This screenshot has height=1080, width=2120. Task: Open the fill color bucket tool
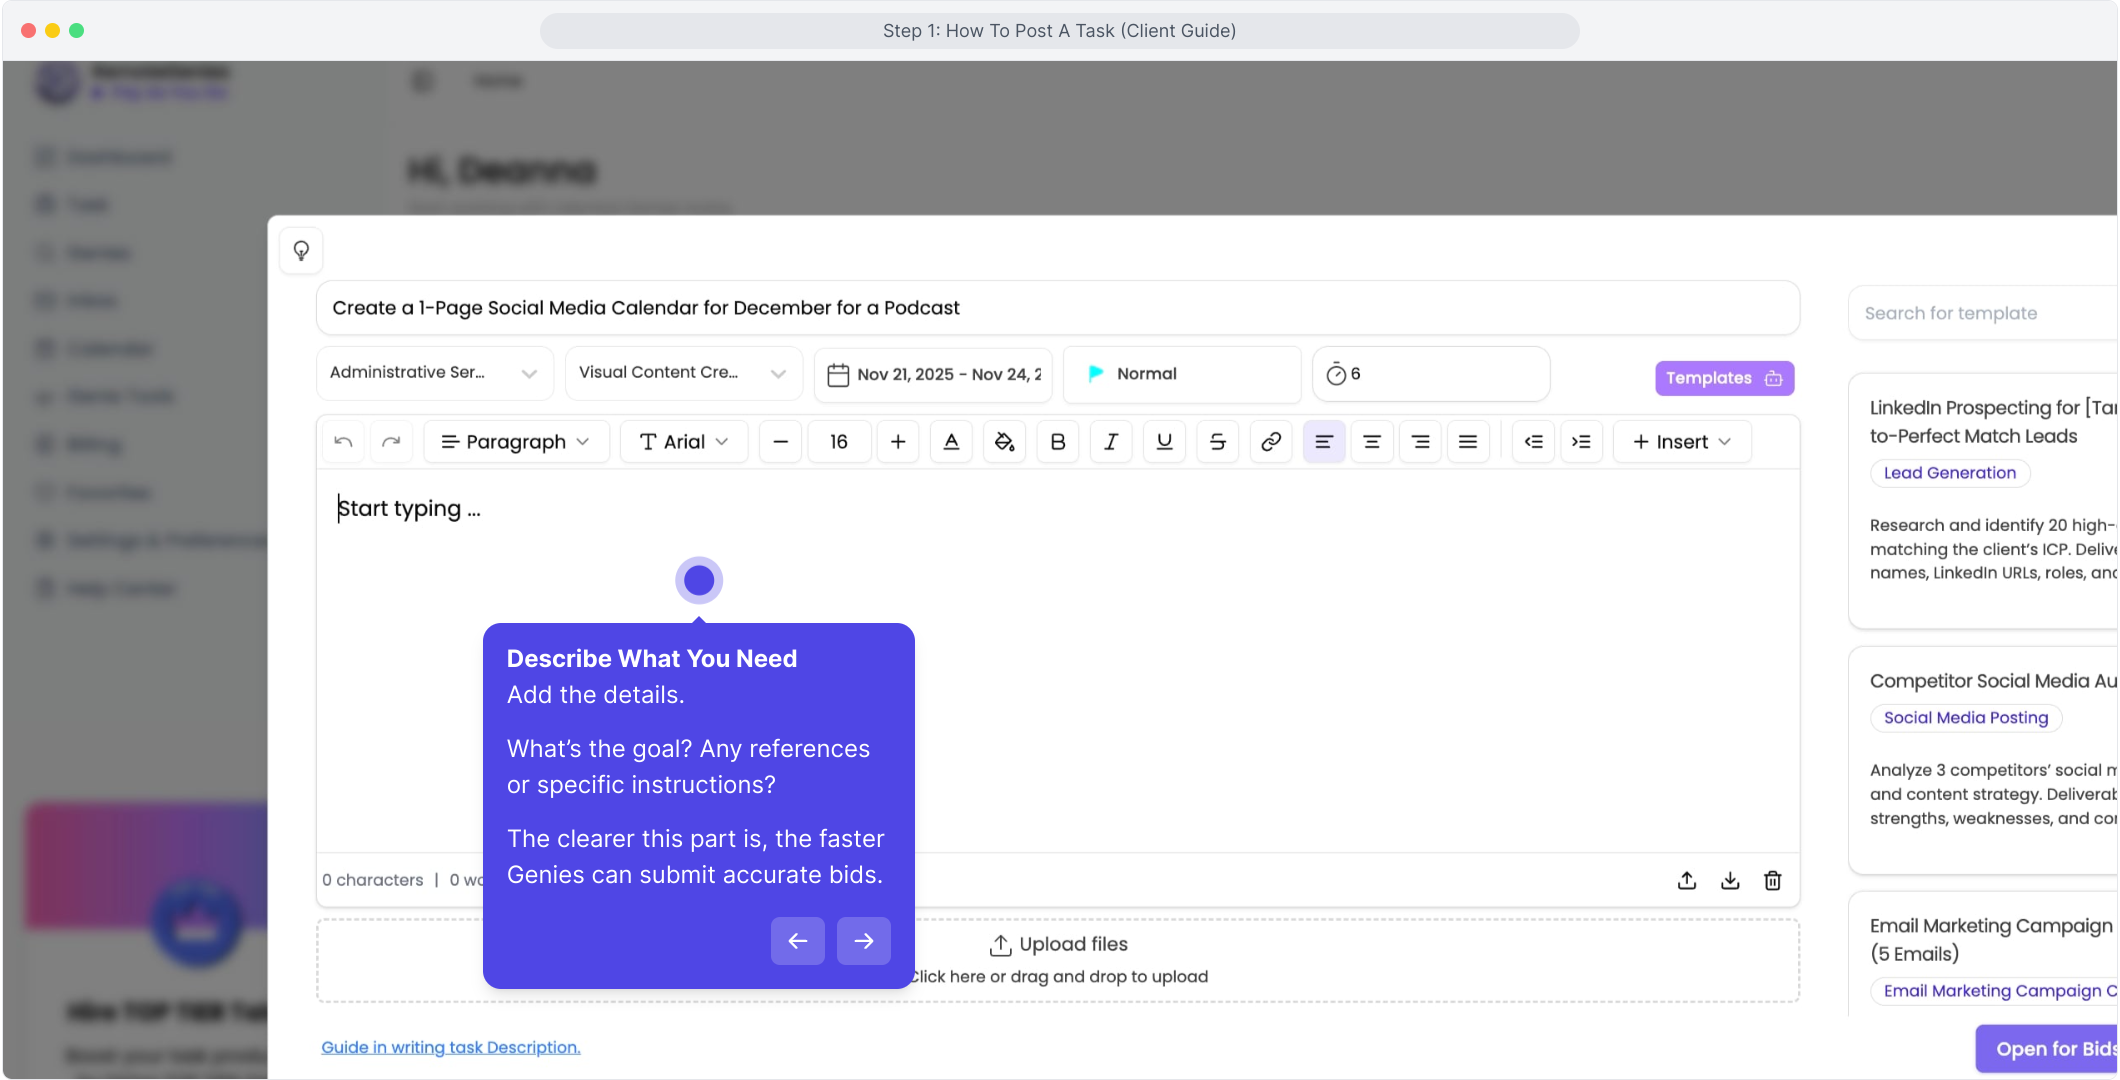click(1004, 442)
